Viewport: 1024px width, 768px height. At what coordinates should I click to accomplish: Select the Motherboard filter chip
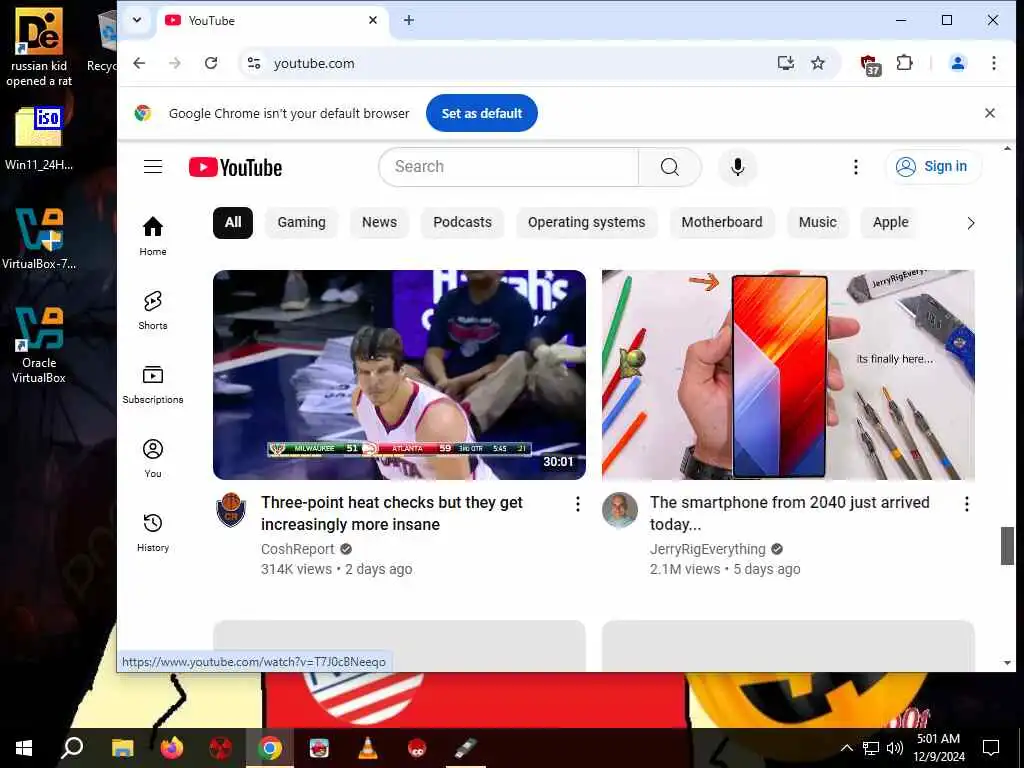(x=722, y=222)
